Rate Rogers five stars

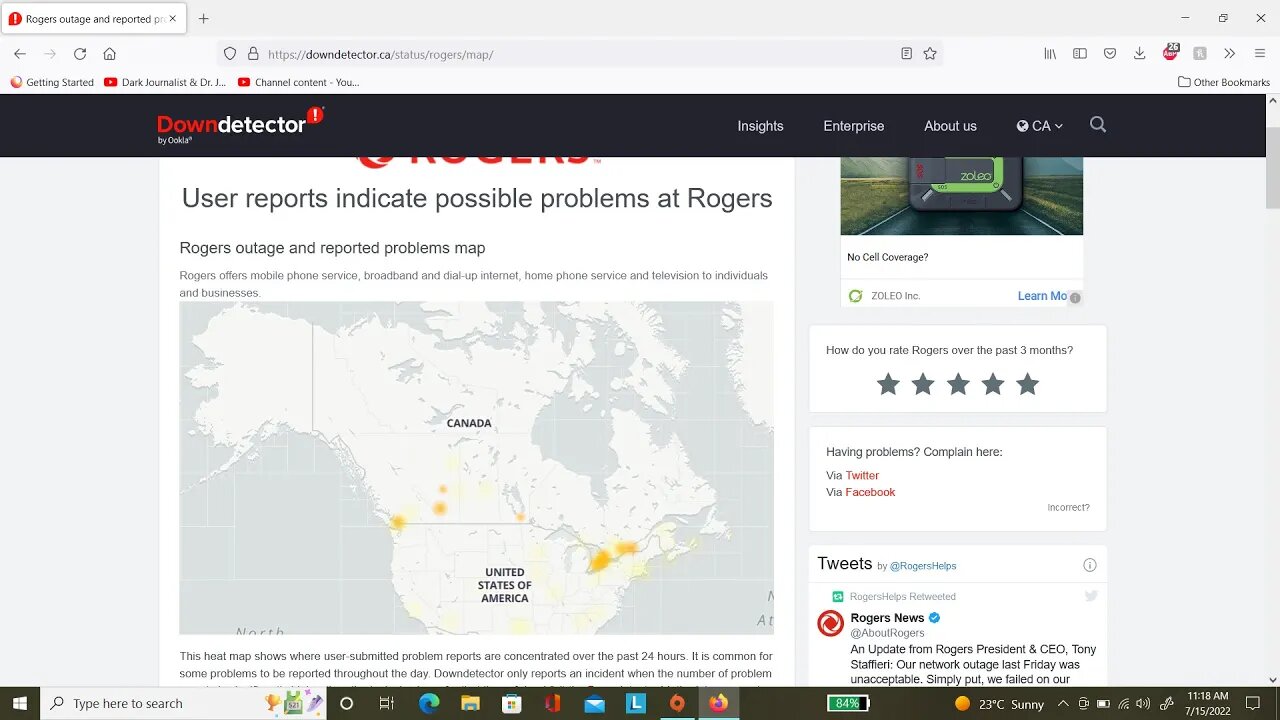[1027, 384]
